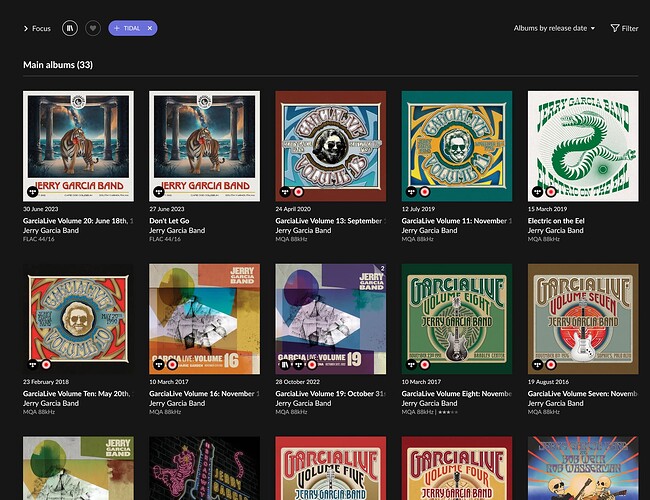Screen dimensions: 650x500
Task: Remove the TIDAL filter chip
Action: click(149, 28)
